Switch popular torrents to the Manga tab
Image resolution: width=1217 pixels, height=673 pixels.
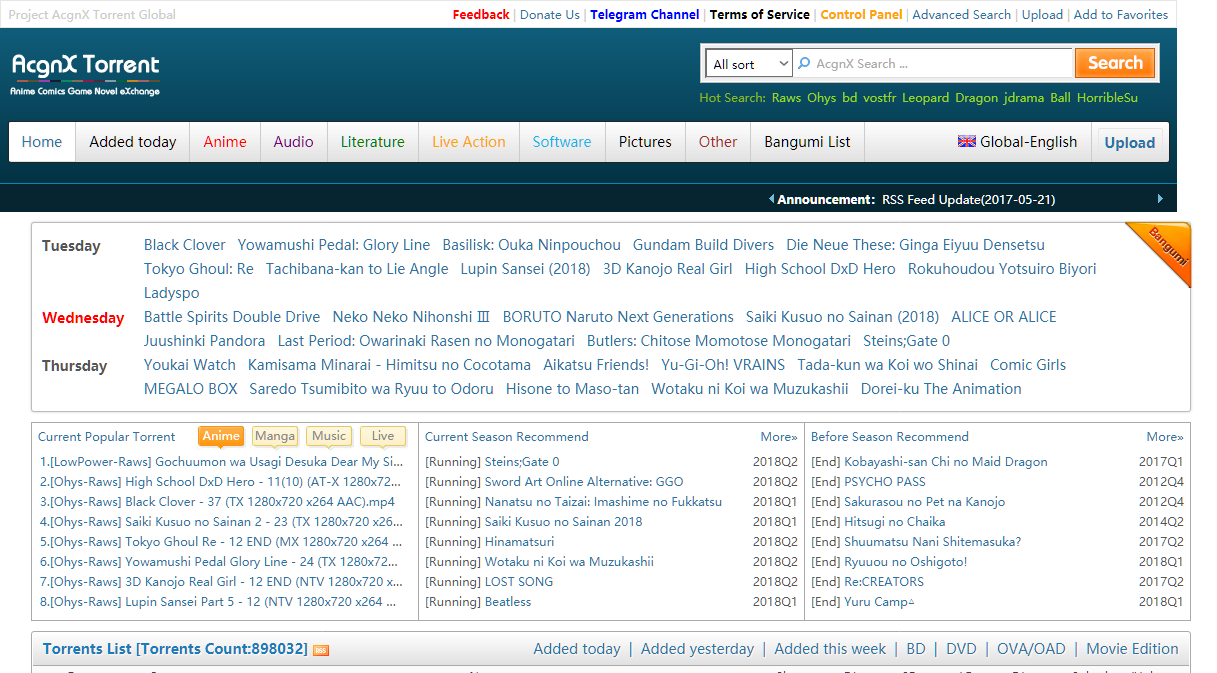(275, 436)
